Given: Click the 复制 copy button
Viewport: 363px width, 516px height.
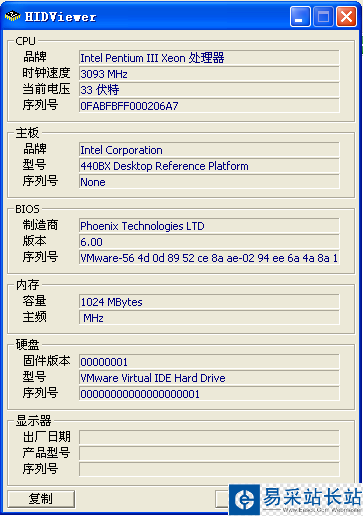Looking at the screenshot, I should 41,499.
